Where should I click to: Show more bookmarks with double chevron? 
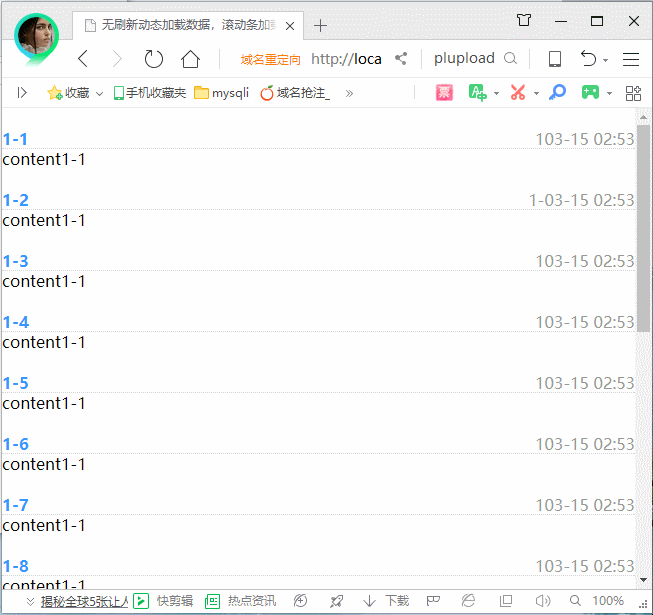point(349,93)
